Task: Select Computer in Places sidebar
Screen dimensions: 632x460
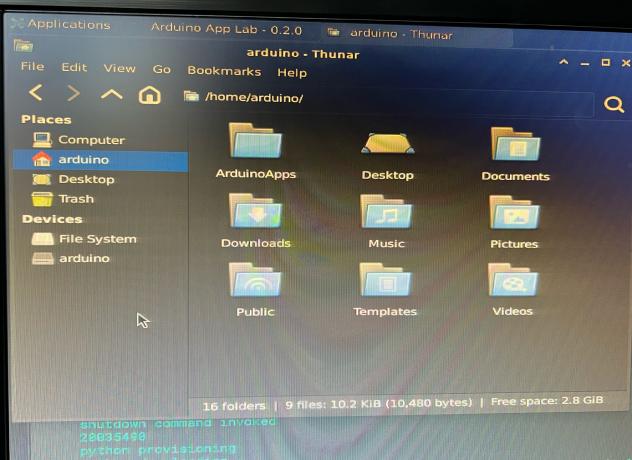Action: [90, 140]
